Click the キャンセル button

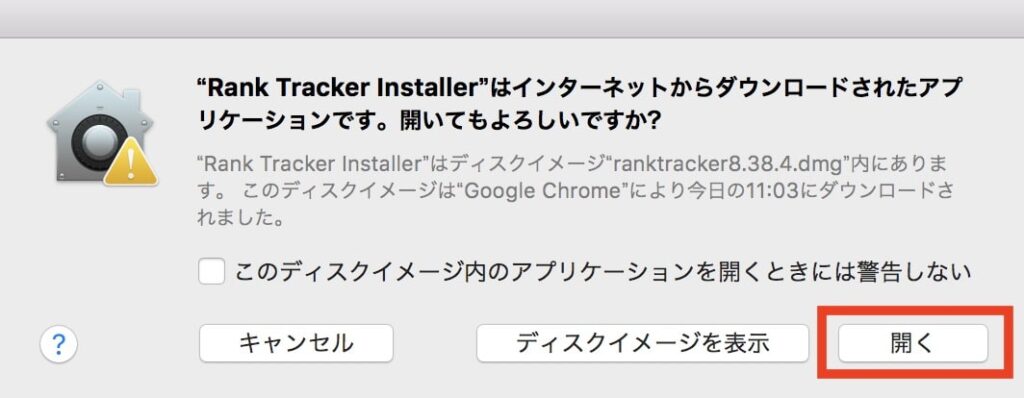tap(296, 343)
